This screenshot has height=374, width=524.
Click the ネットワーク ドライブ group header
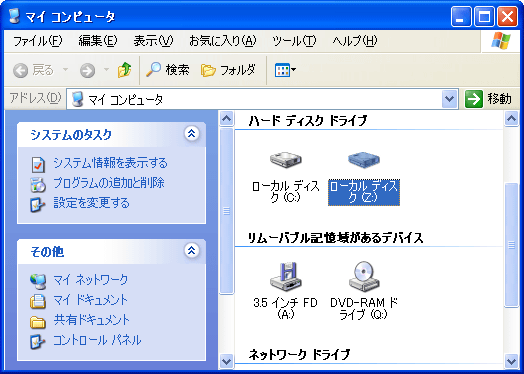[299, 354]
